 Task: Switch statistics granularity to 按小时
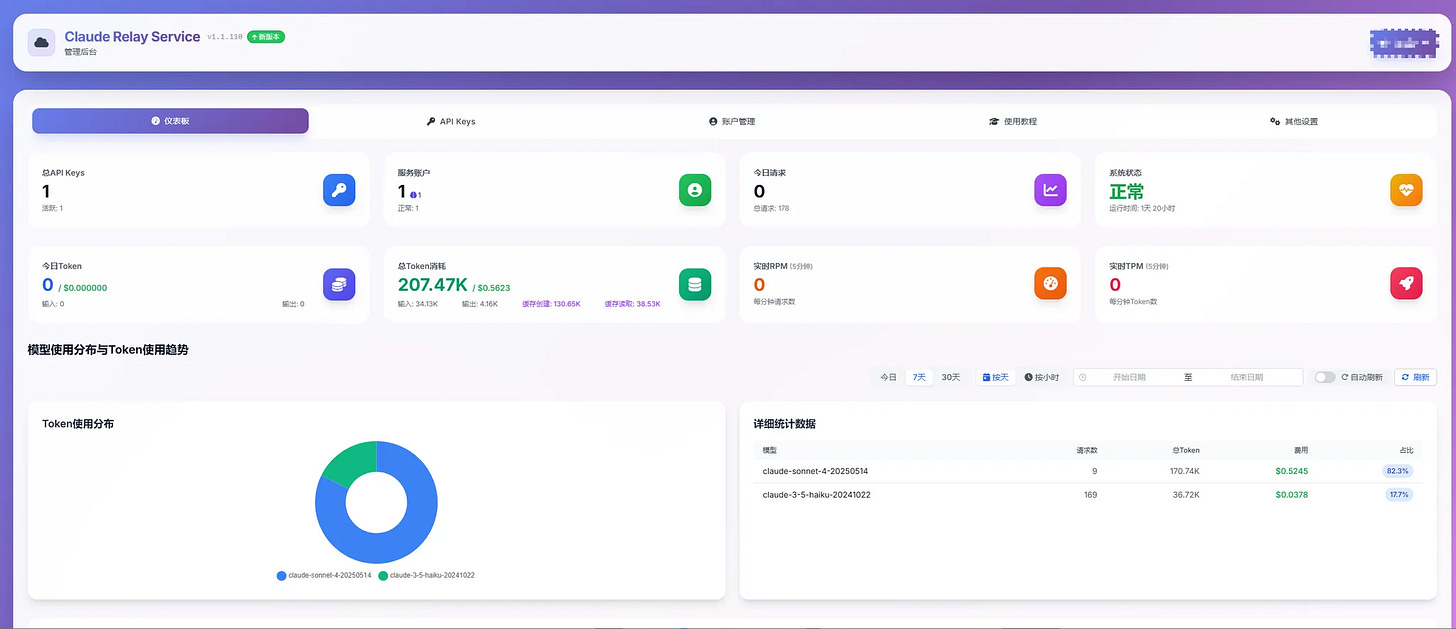(x=1041, y=377)
